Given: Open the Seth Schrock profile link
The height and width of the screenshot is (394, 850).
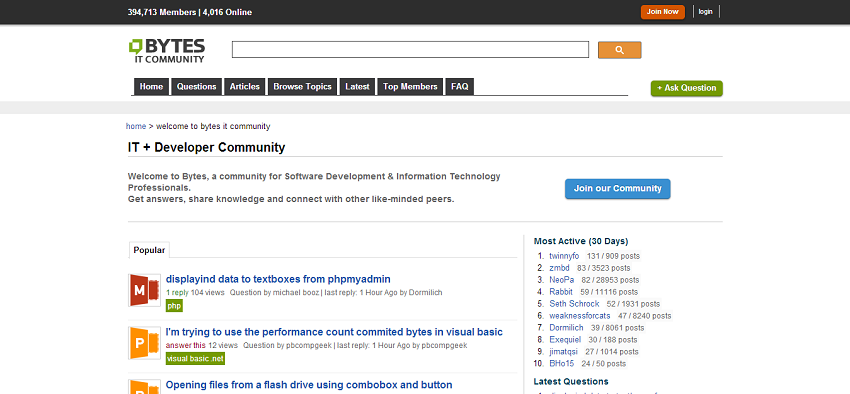Looking at the screenshot, I should 574,303.
